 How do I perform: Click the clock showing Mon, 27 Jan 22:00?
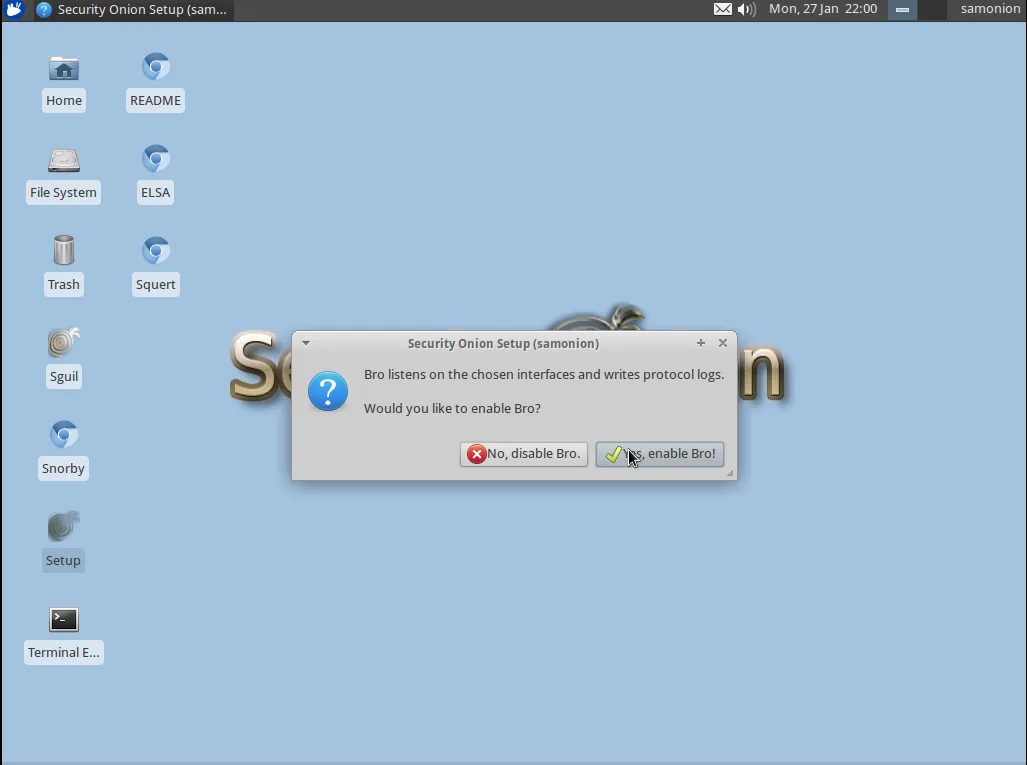click(x=823, y=9)
